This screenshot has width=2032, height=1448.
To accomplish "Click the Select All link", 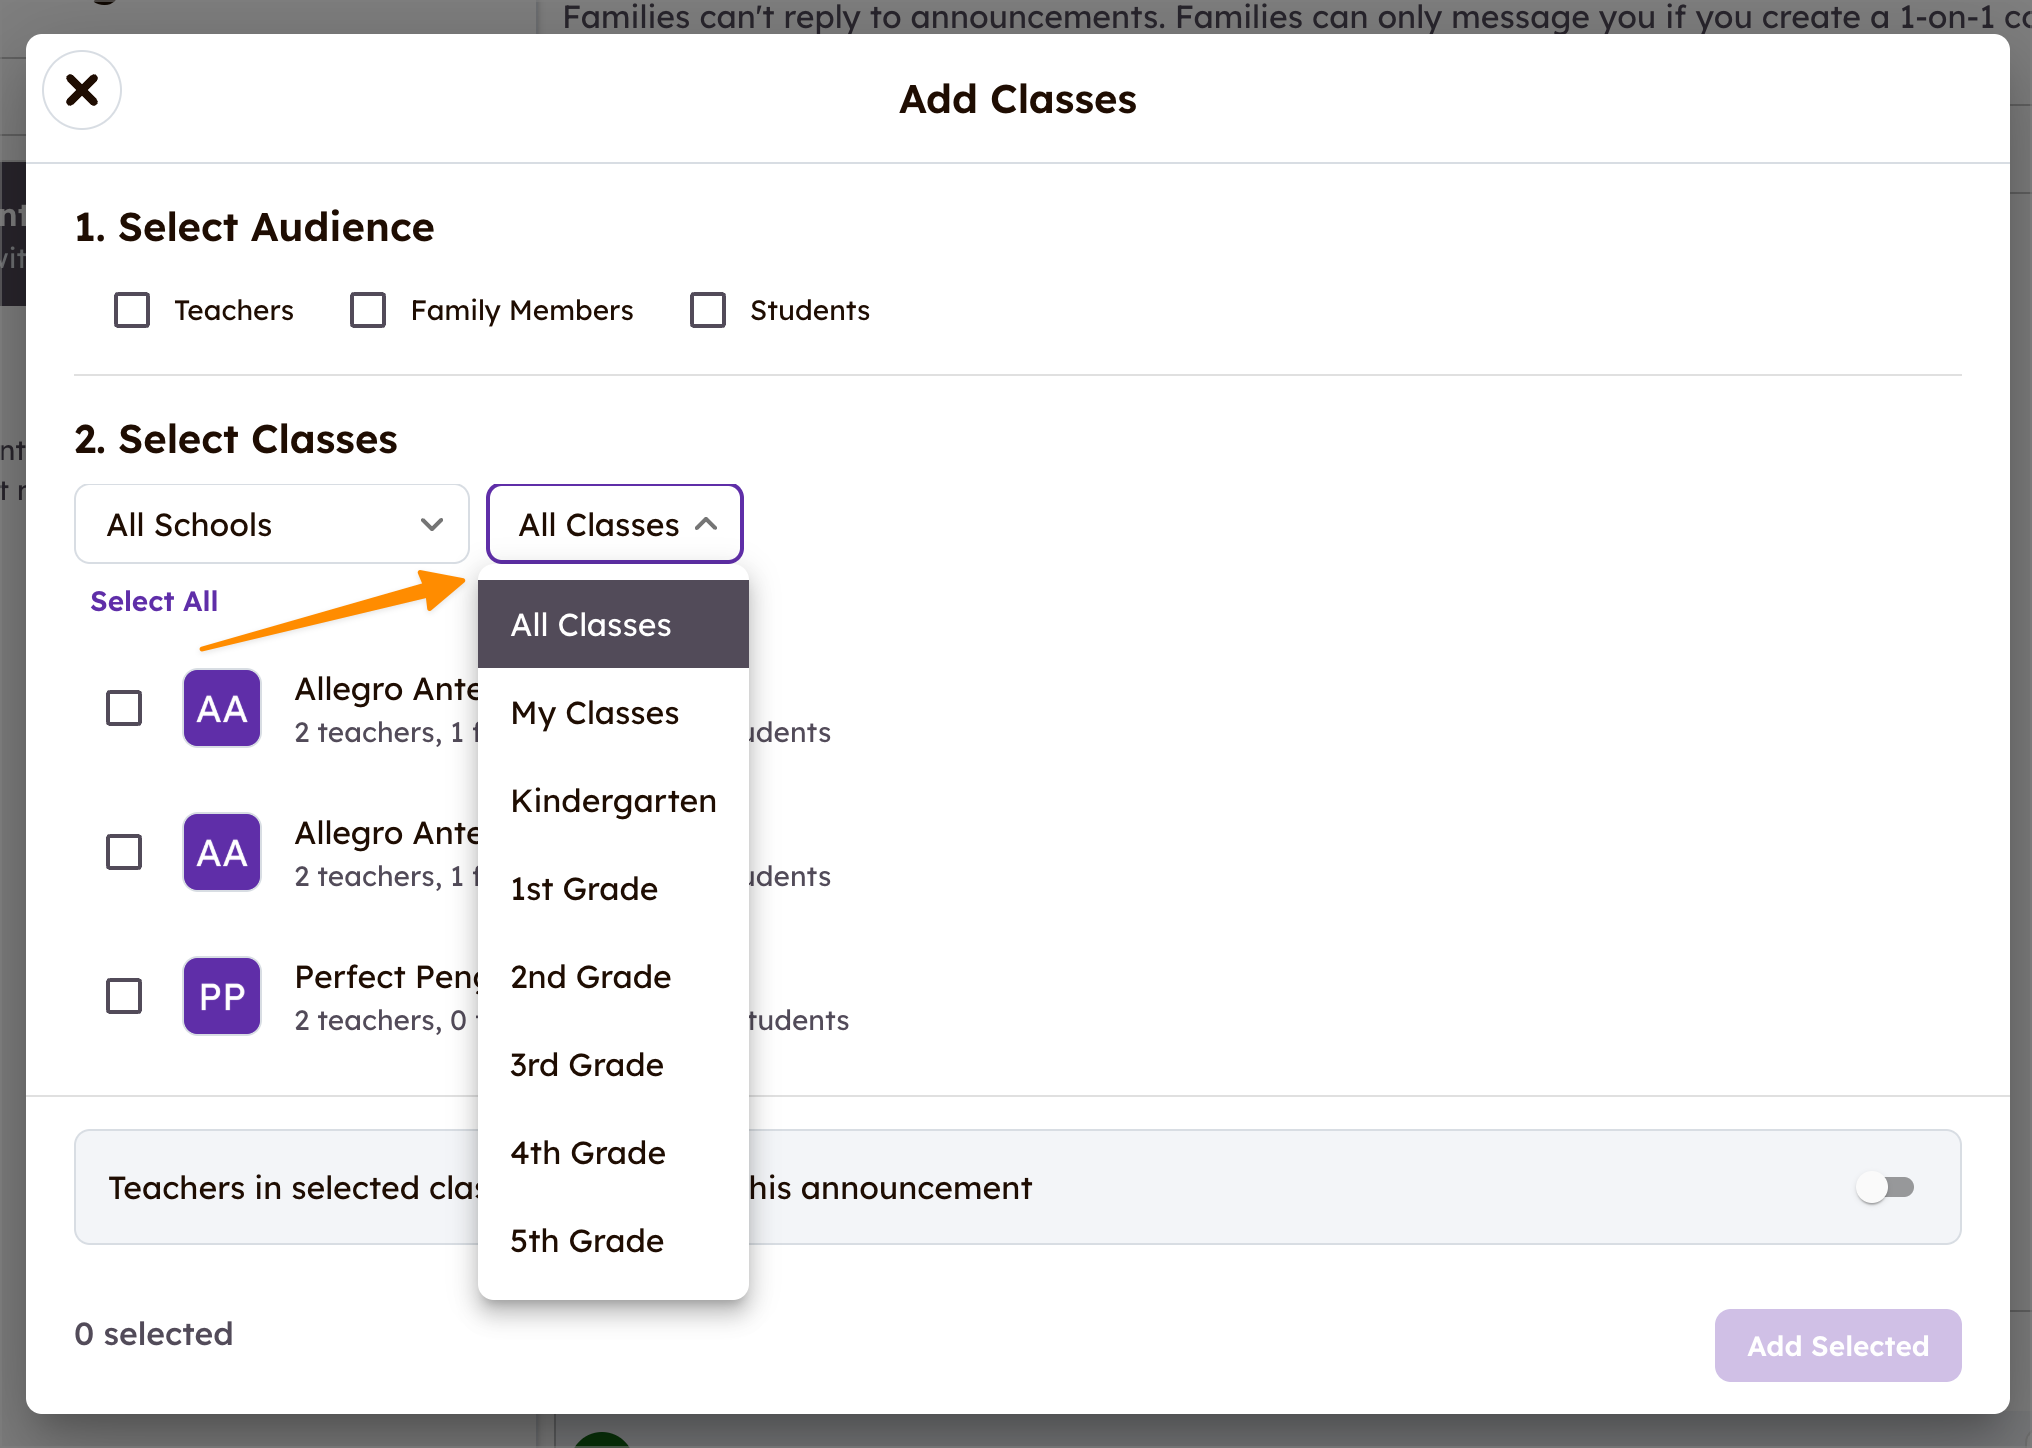I will pyautogui.click(x=153, y=600).
